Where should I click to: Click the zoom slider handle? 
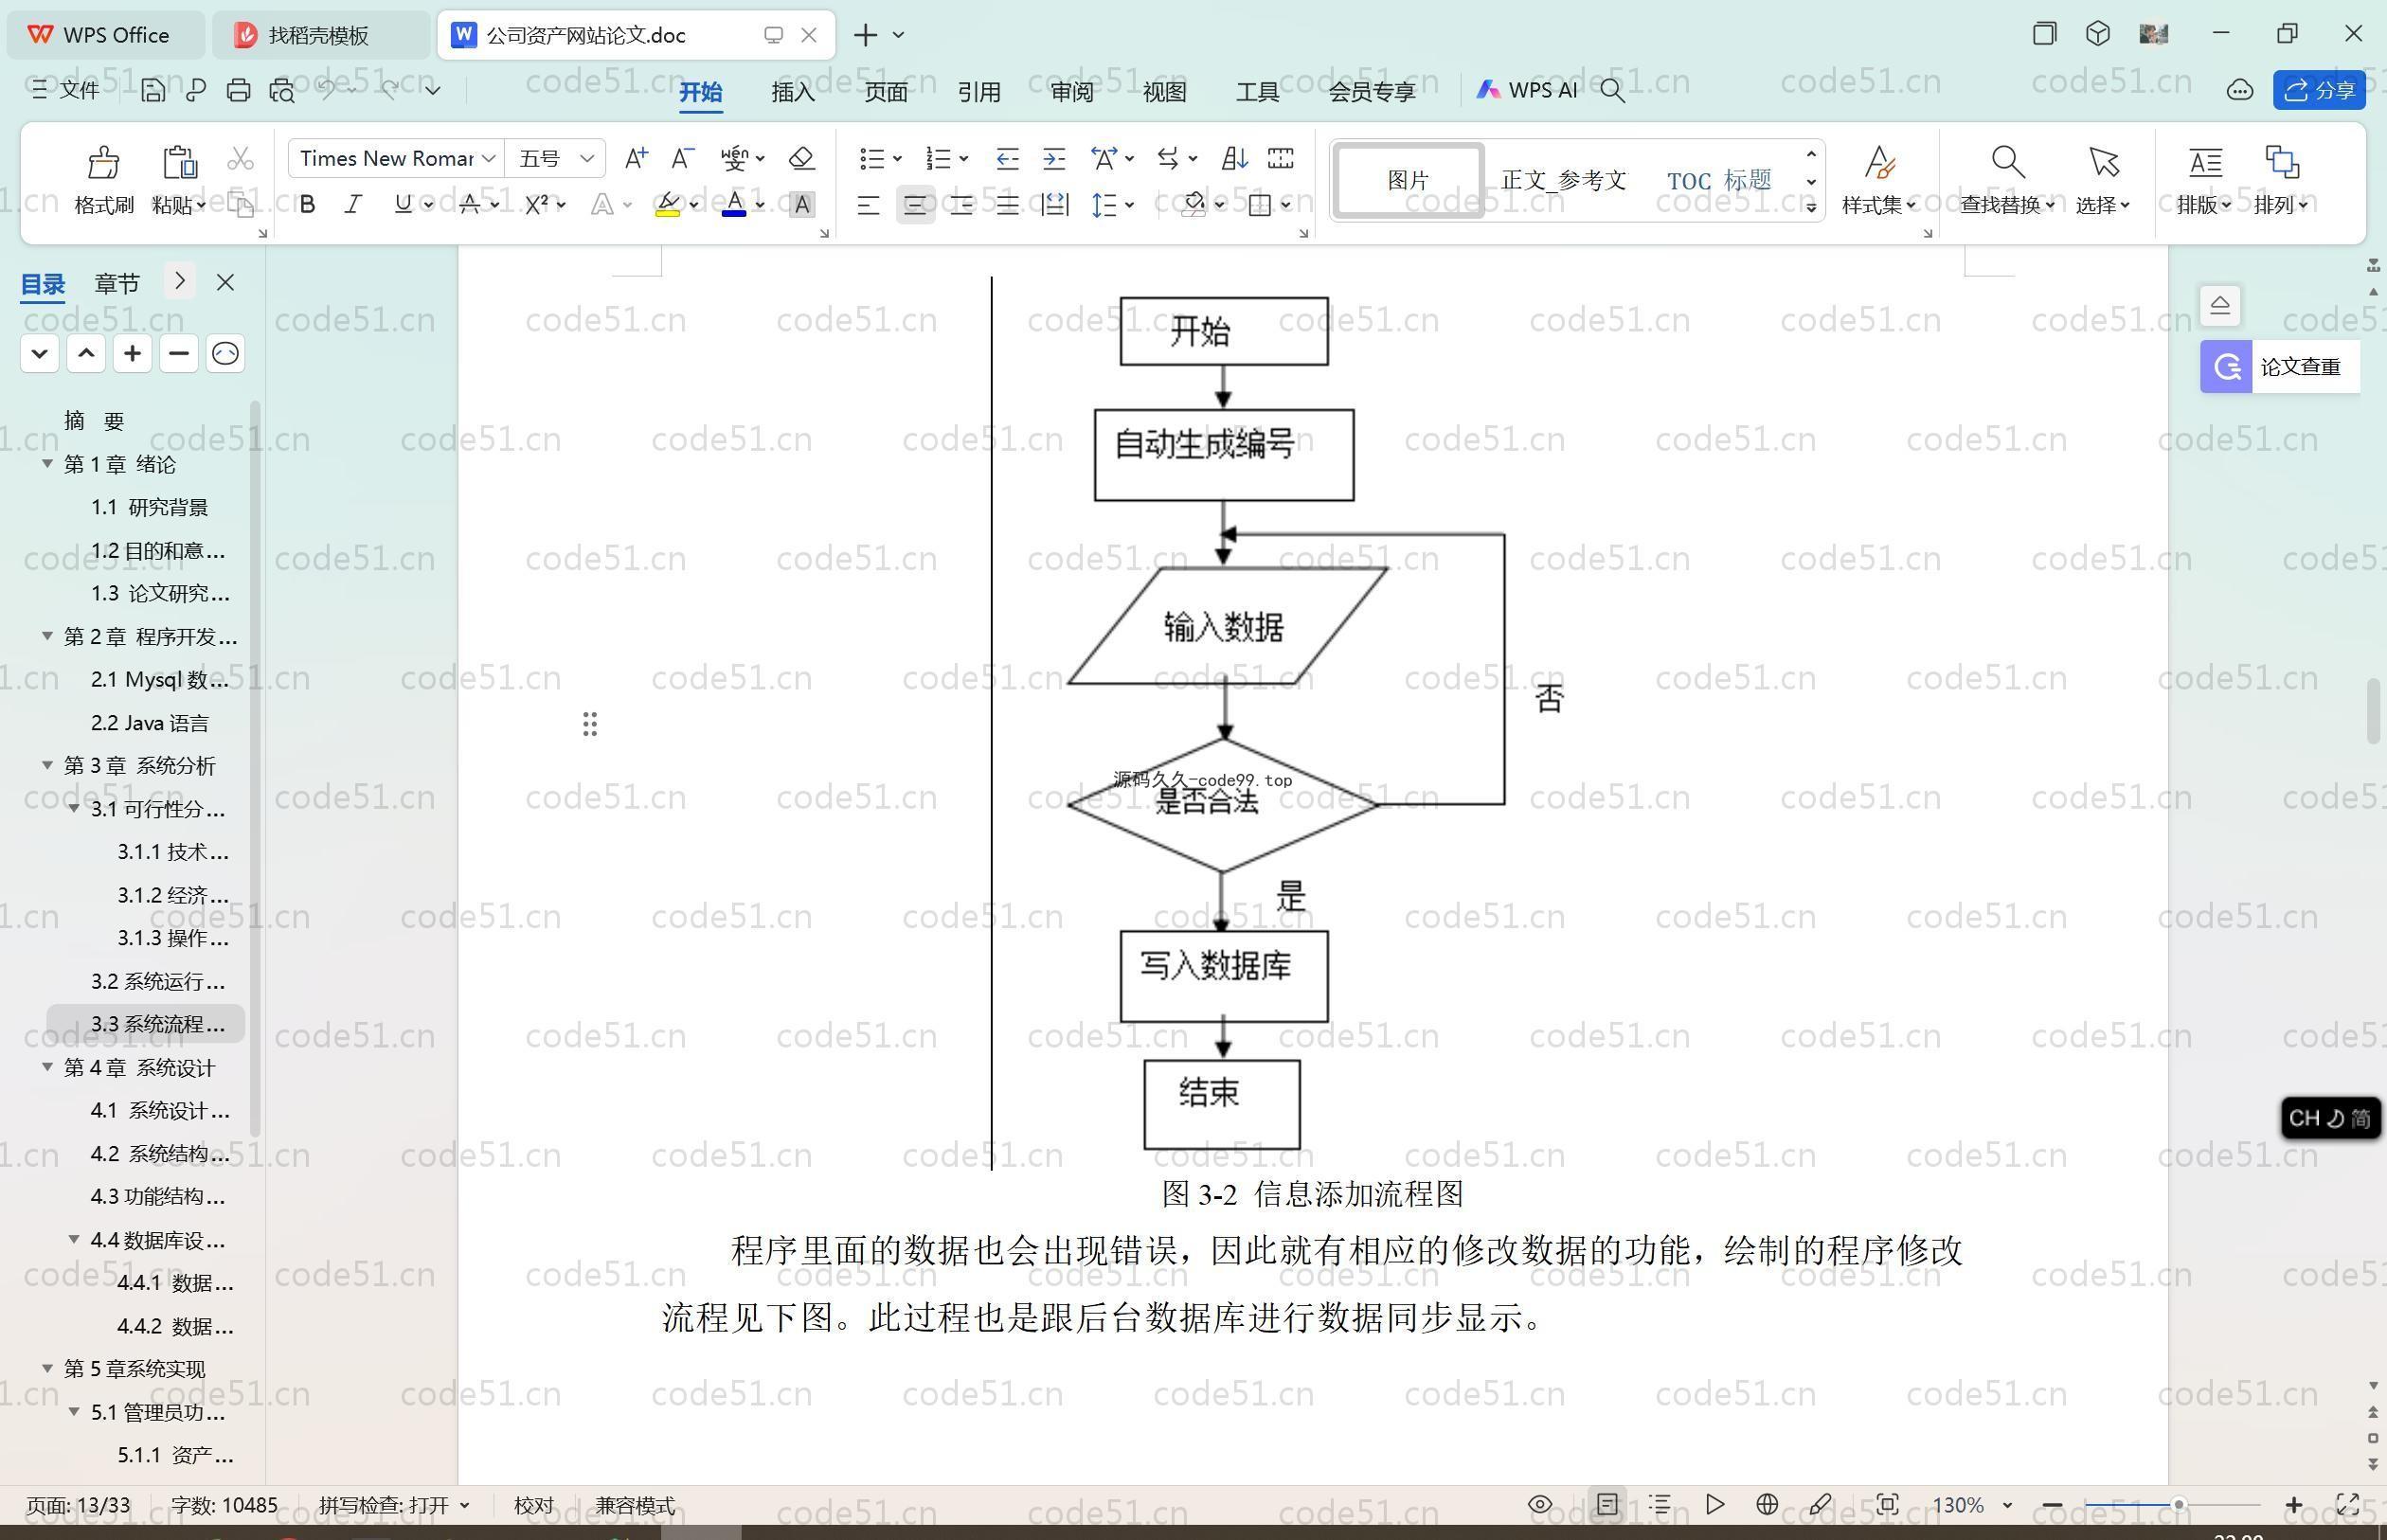2178,1505
